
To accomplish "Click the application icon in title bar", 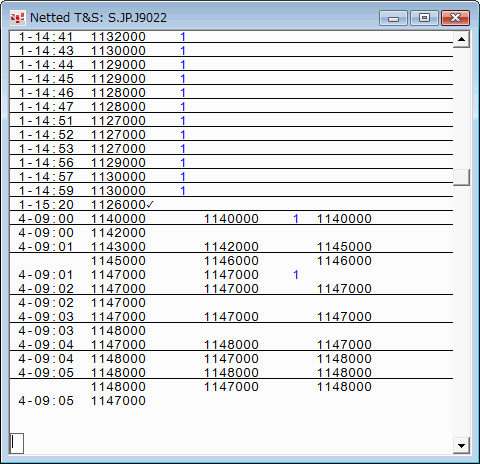I will pyautogui.click(x=17, y=18).
